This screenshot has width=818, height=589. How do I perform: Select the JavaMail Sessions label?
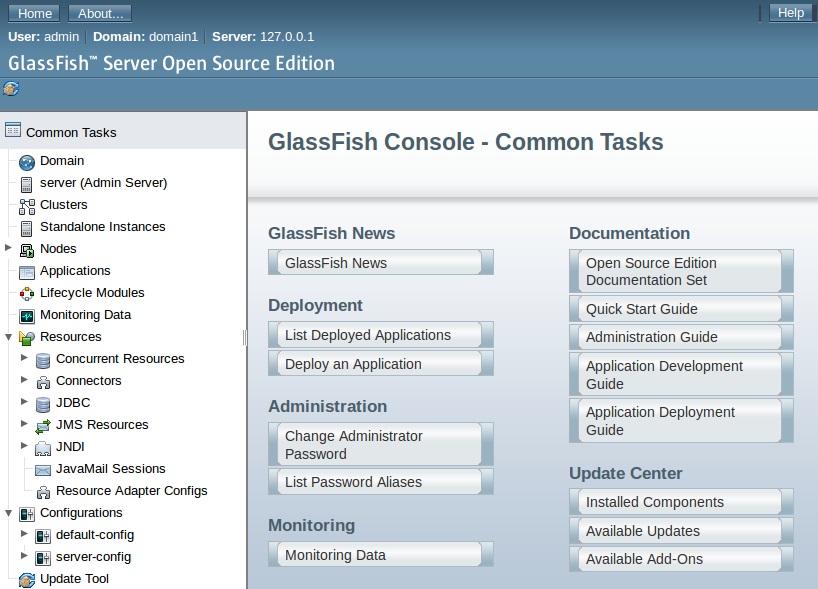click(x=111, y=468)
